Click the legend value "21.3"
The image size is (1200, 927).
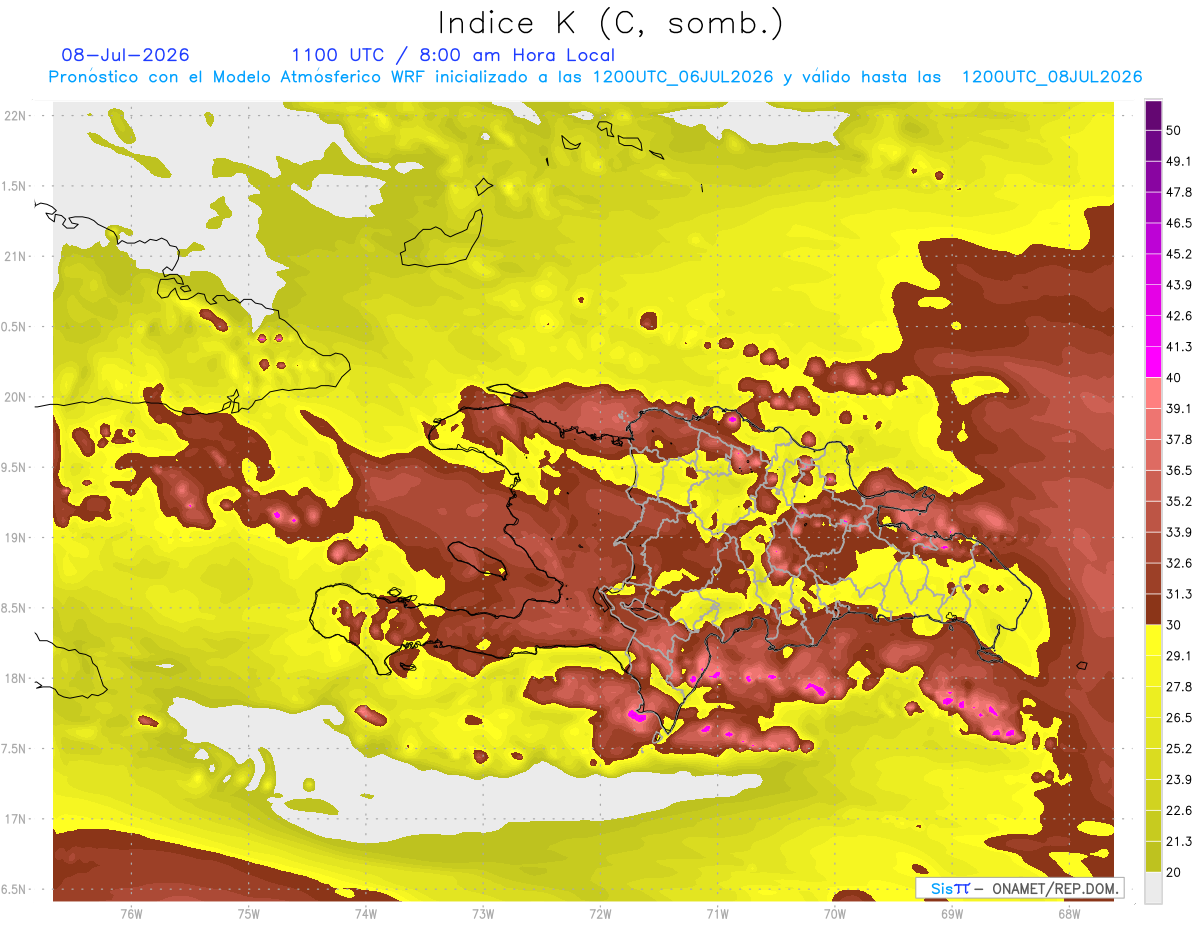(1178, 842)
